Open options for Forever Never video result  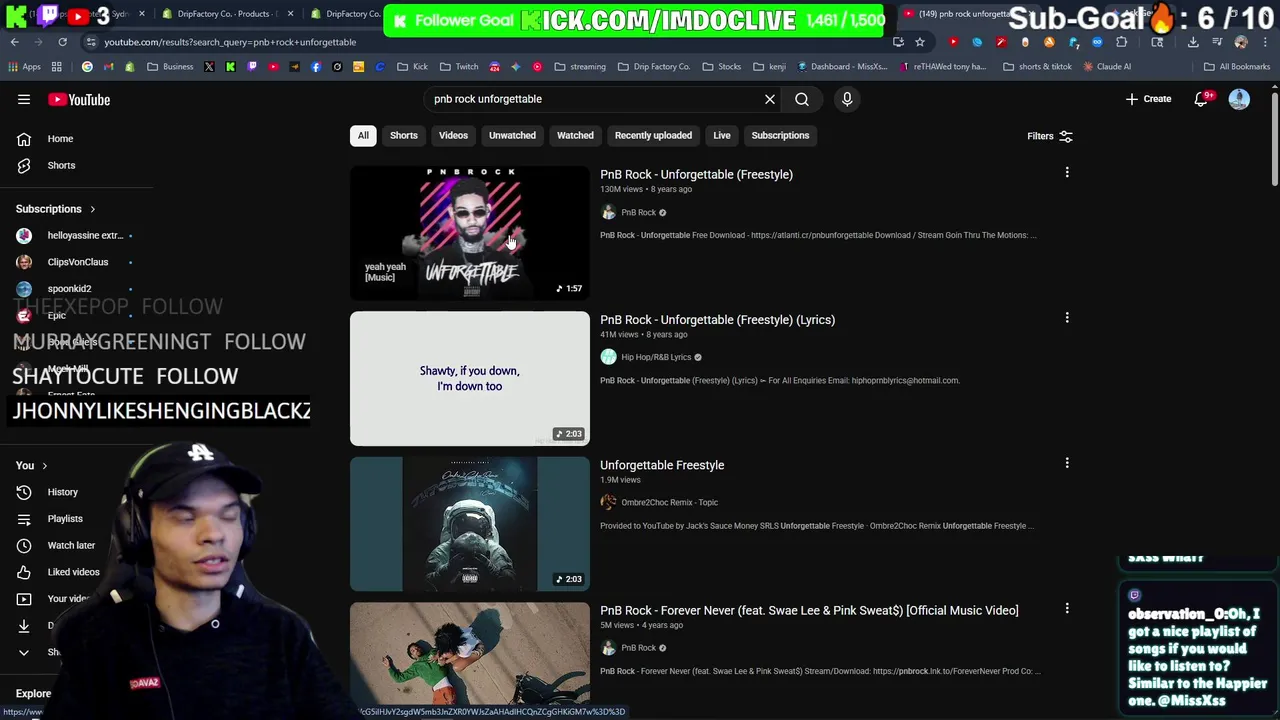(x=1067, y=608)
